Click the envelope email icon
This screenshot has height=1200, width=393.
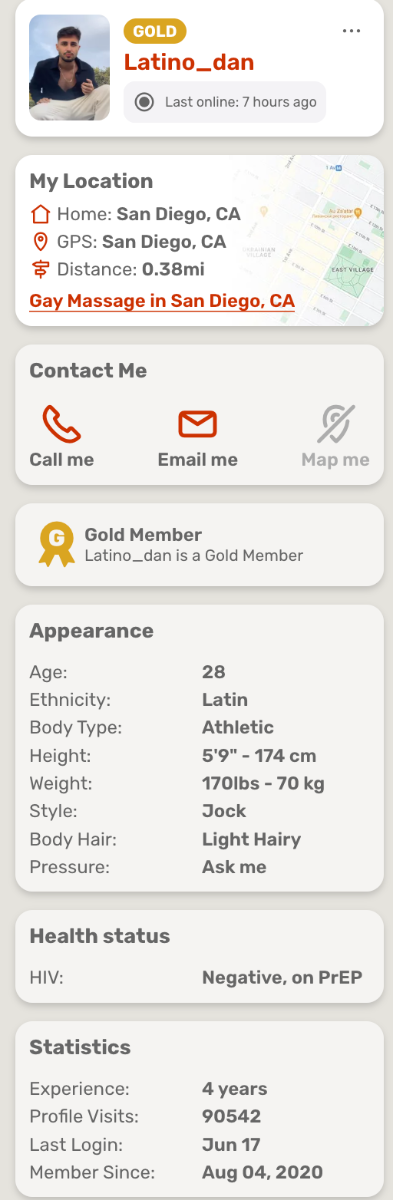198,424
